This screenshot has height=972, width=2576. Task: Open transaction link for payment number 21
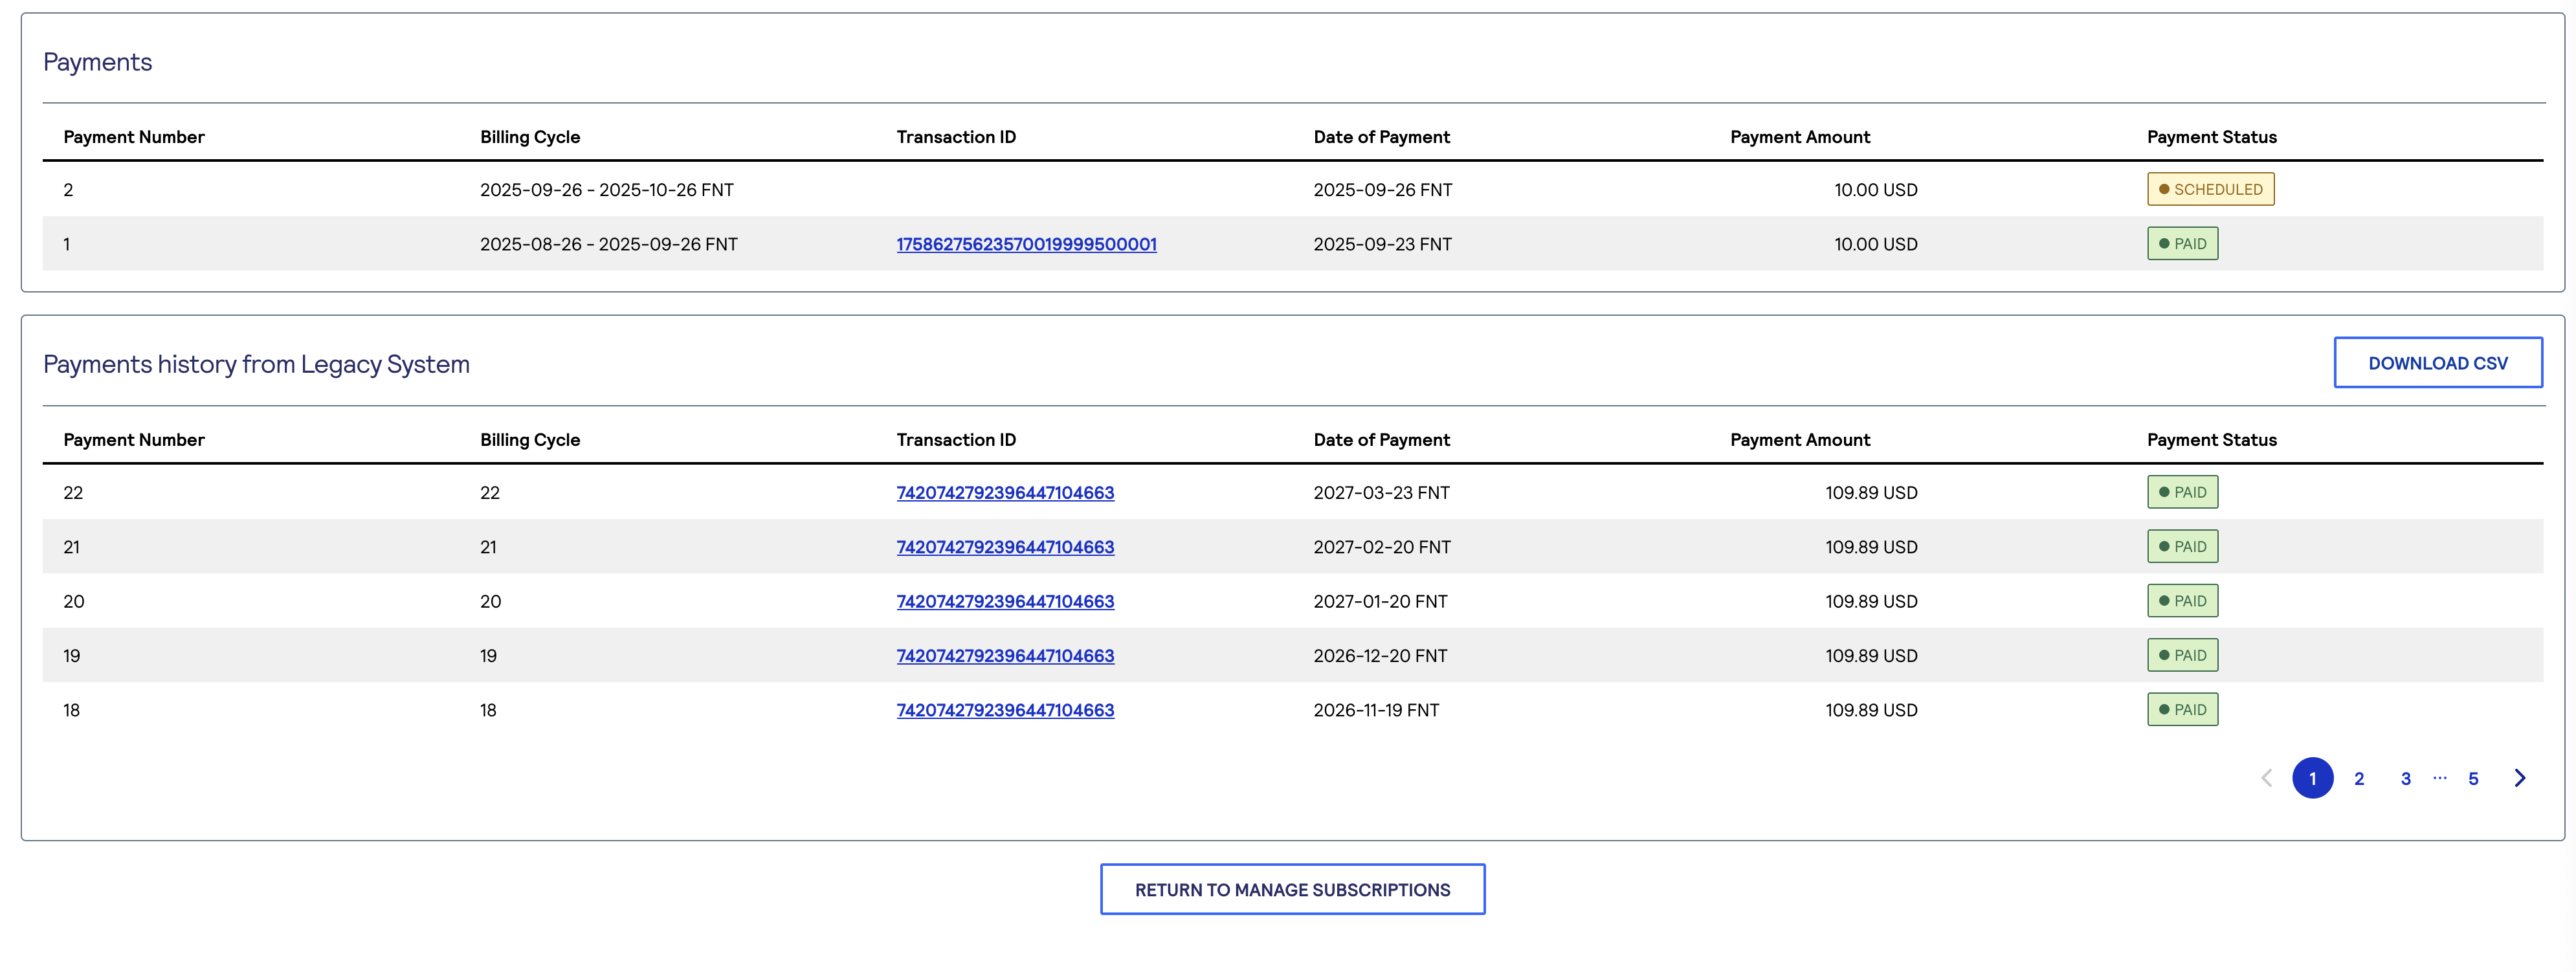click(x=1005, y=547)
